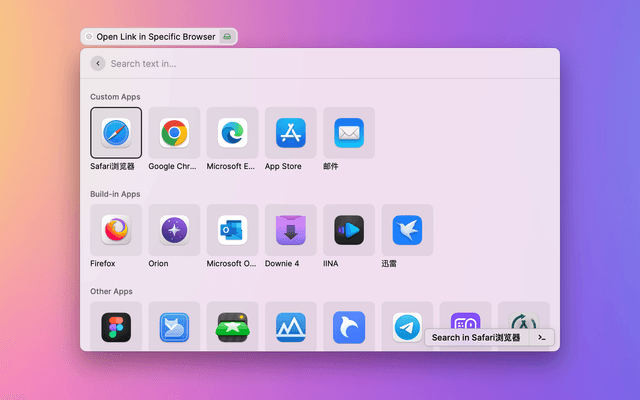Click the Search in Safari浏览器 button
The width and height of the screenshot is (640, 400).
476,338
